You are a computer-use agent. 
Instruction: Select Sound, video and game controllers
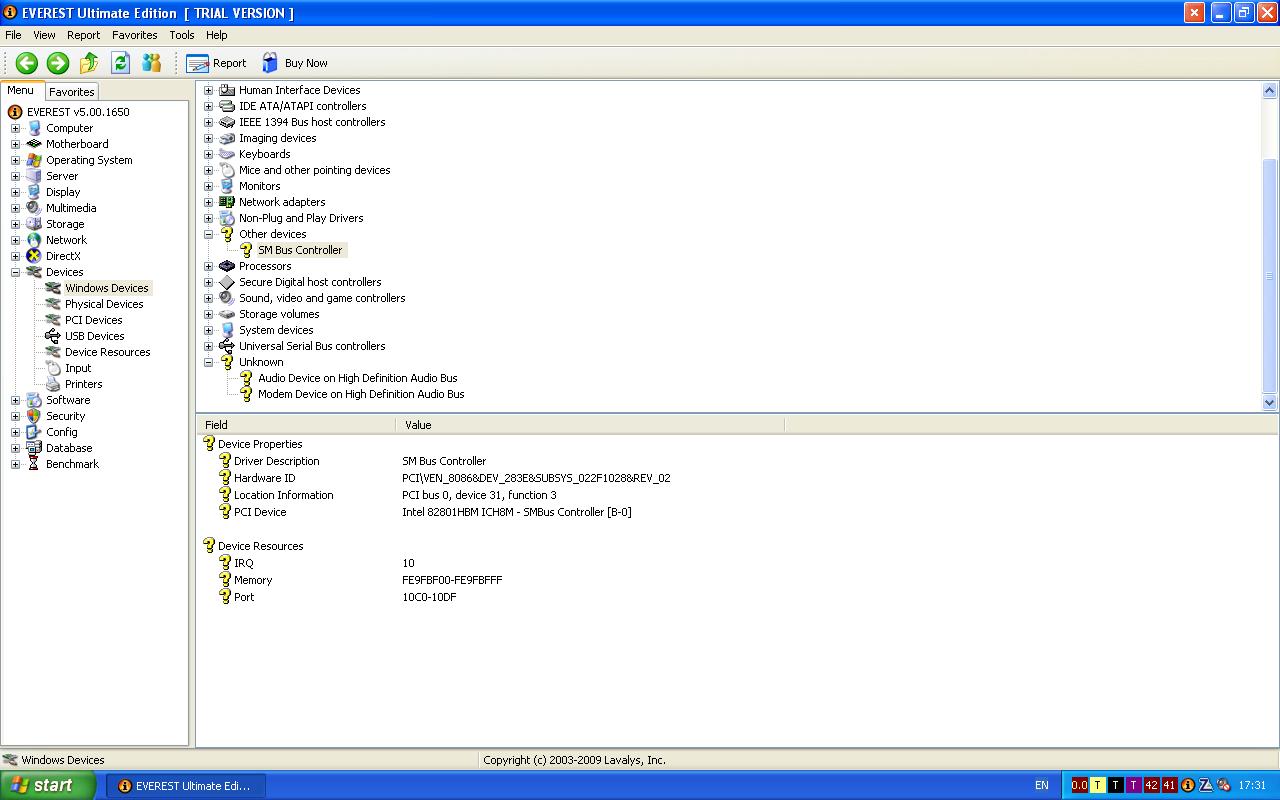pyautogui.click(x=322, y=298)
